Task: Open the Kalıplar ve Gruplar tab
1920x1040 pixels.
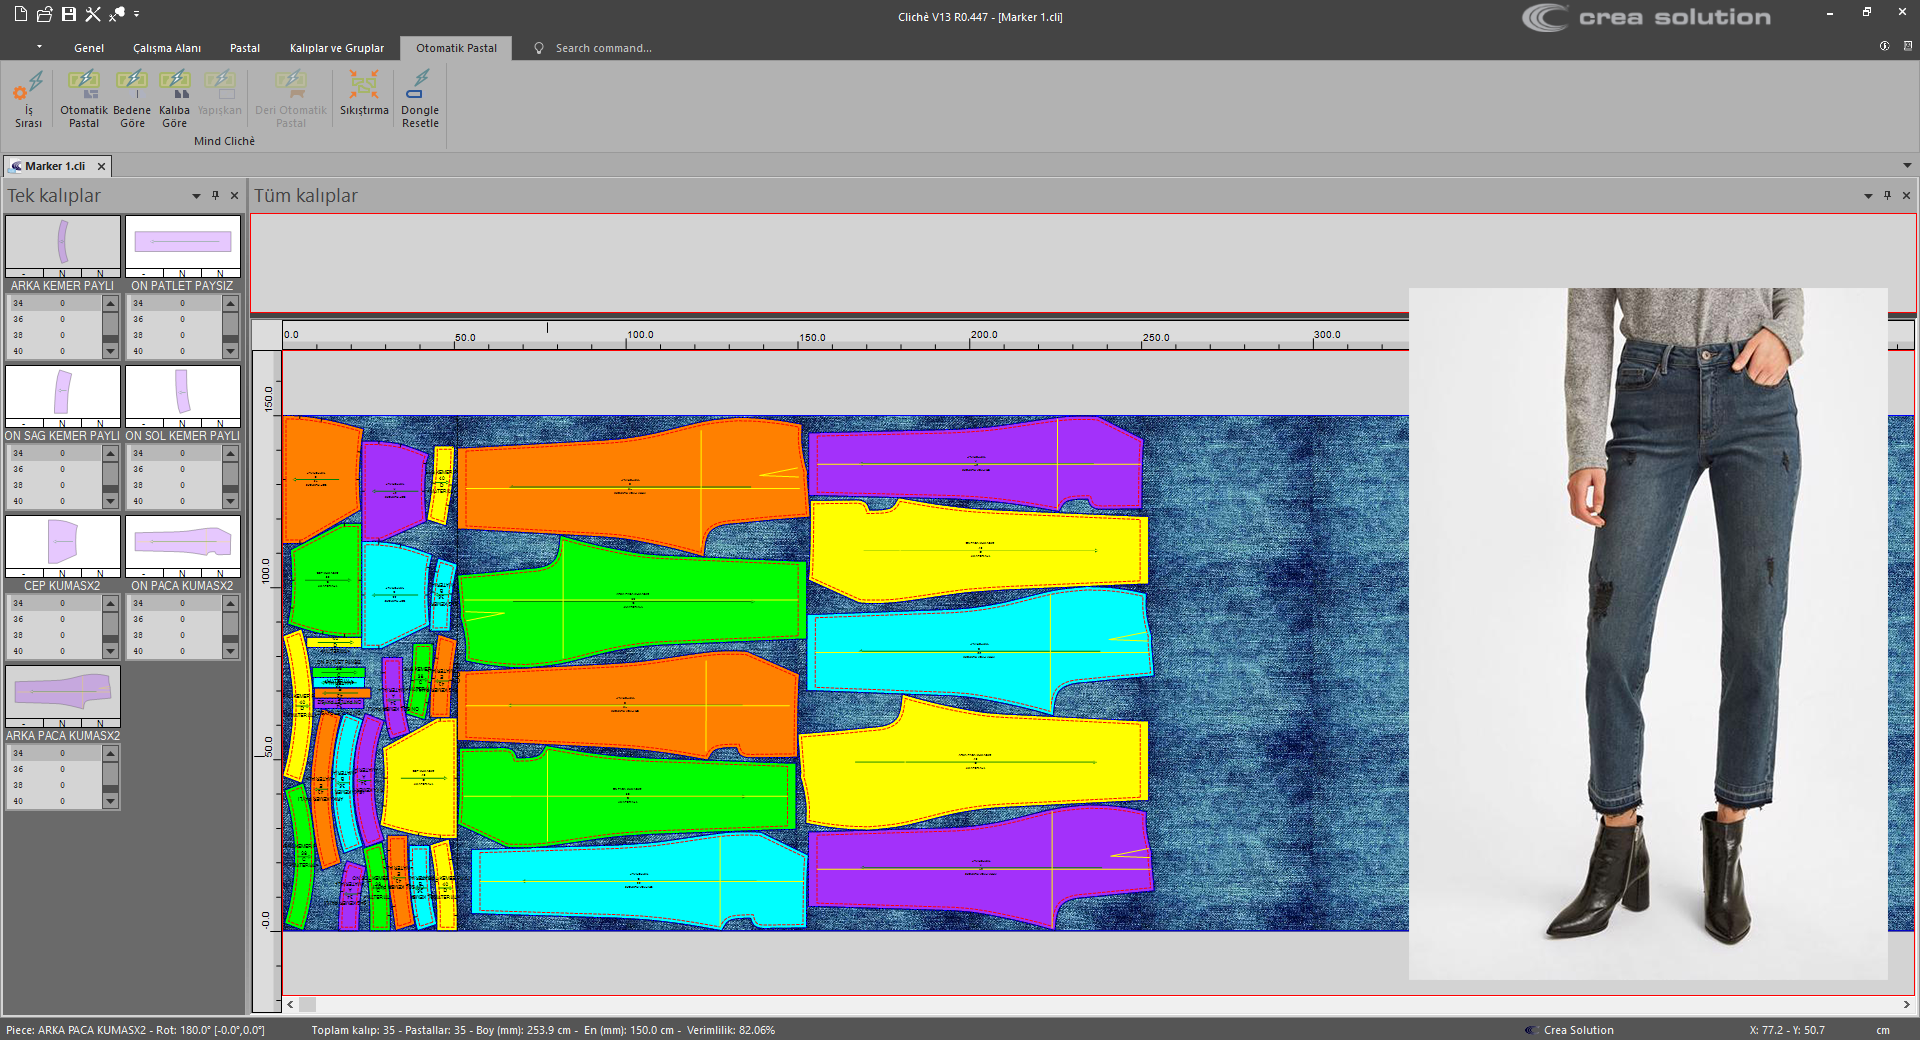Action: tap(337, 48)
